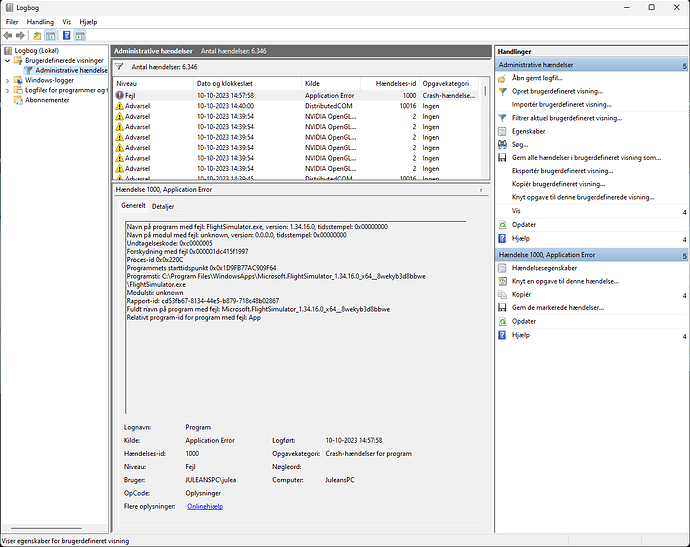Sort by the Hændelses-id column header
This screenshot has width=690, height=547.
389,83
